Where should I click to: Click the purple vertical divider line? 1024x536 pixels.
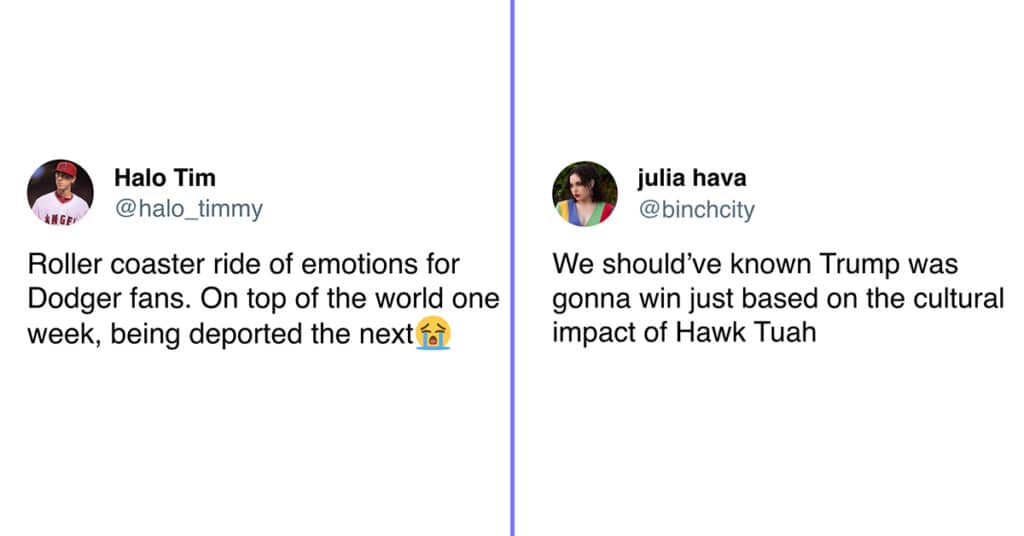tap(513, 268)
